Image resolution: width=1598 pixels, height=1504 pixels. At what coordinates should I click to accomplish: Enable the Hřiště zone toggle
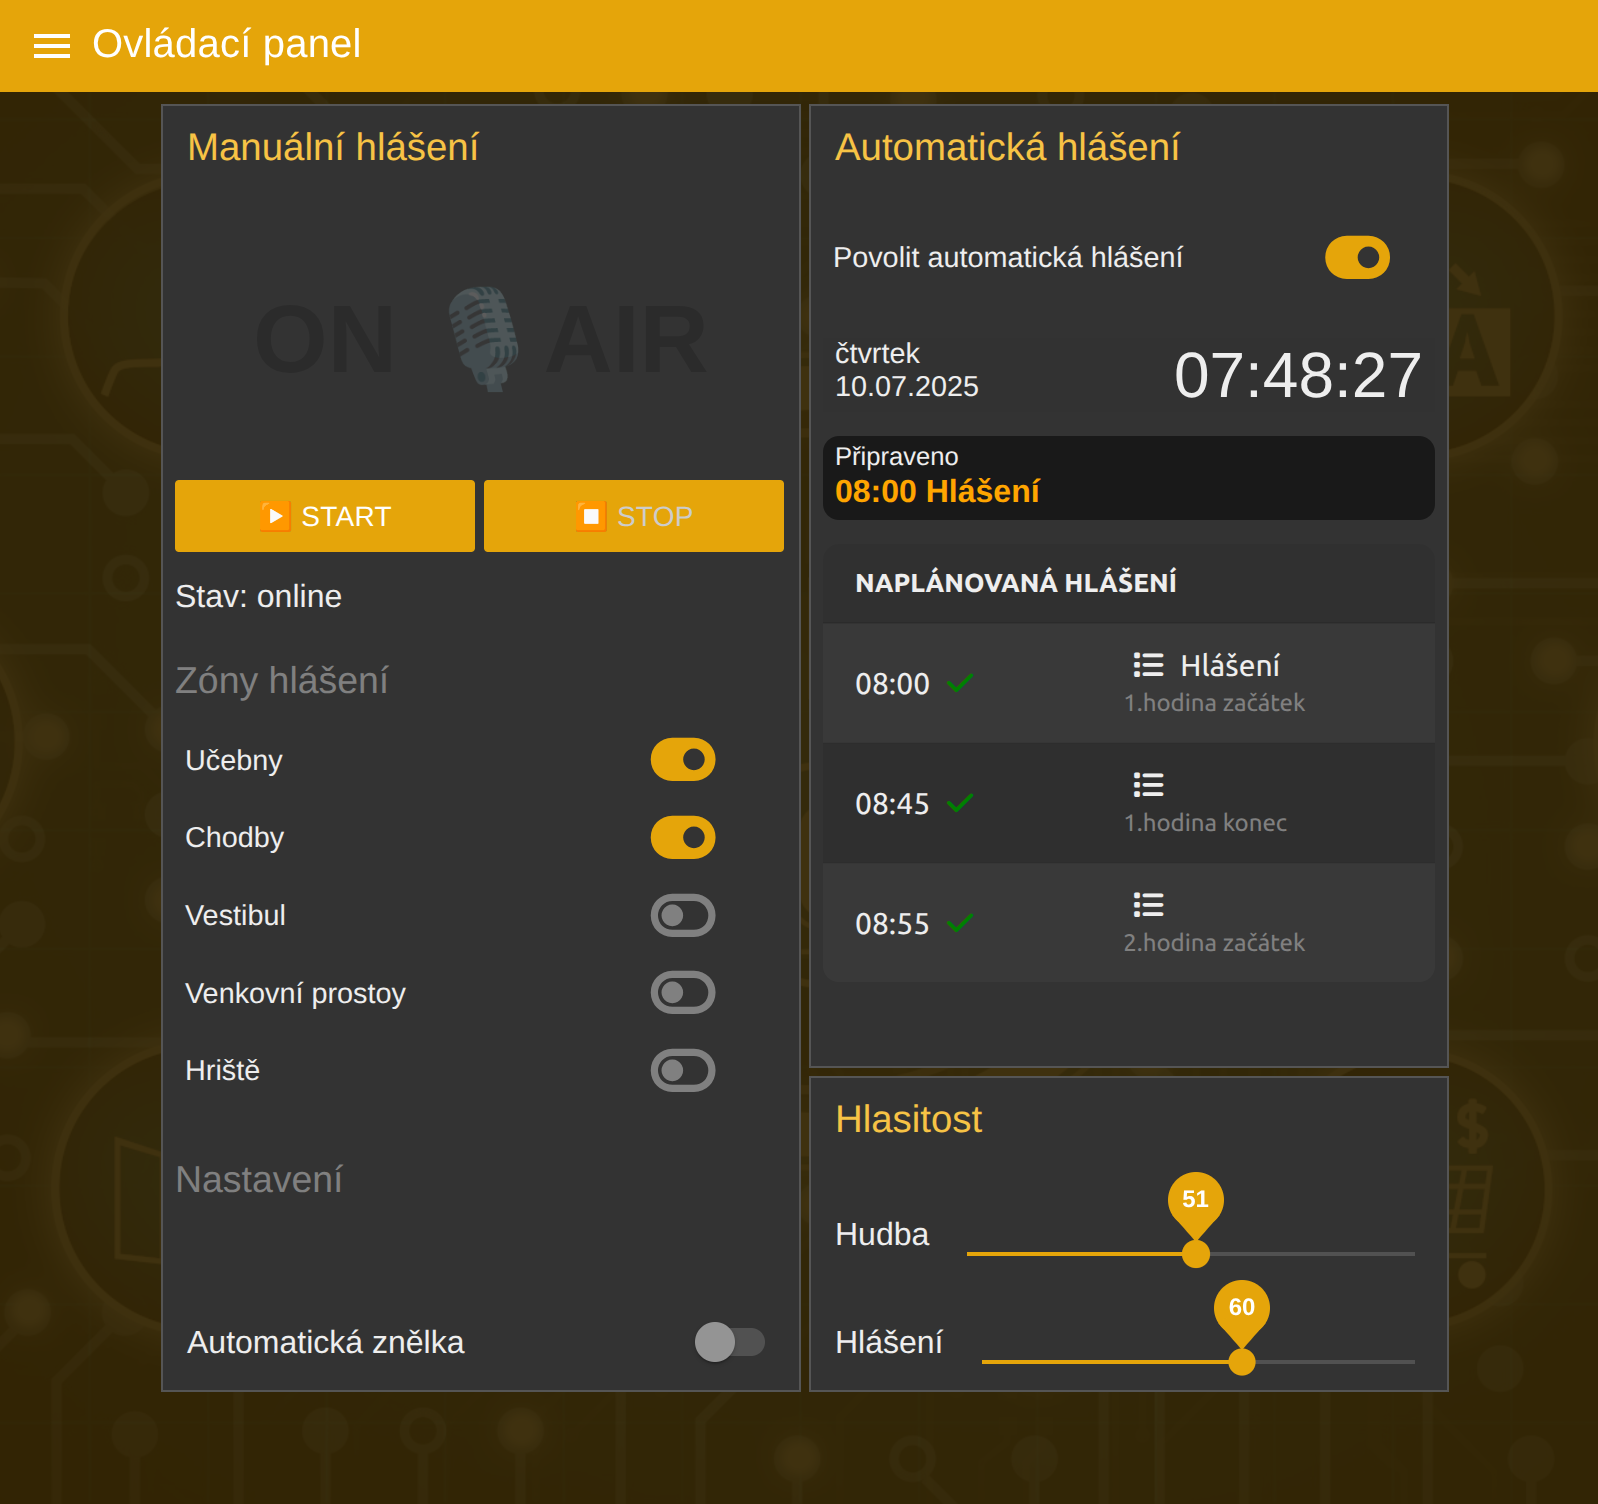point(683,1070)
